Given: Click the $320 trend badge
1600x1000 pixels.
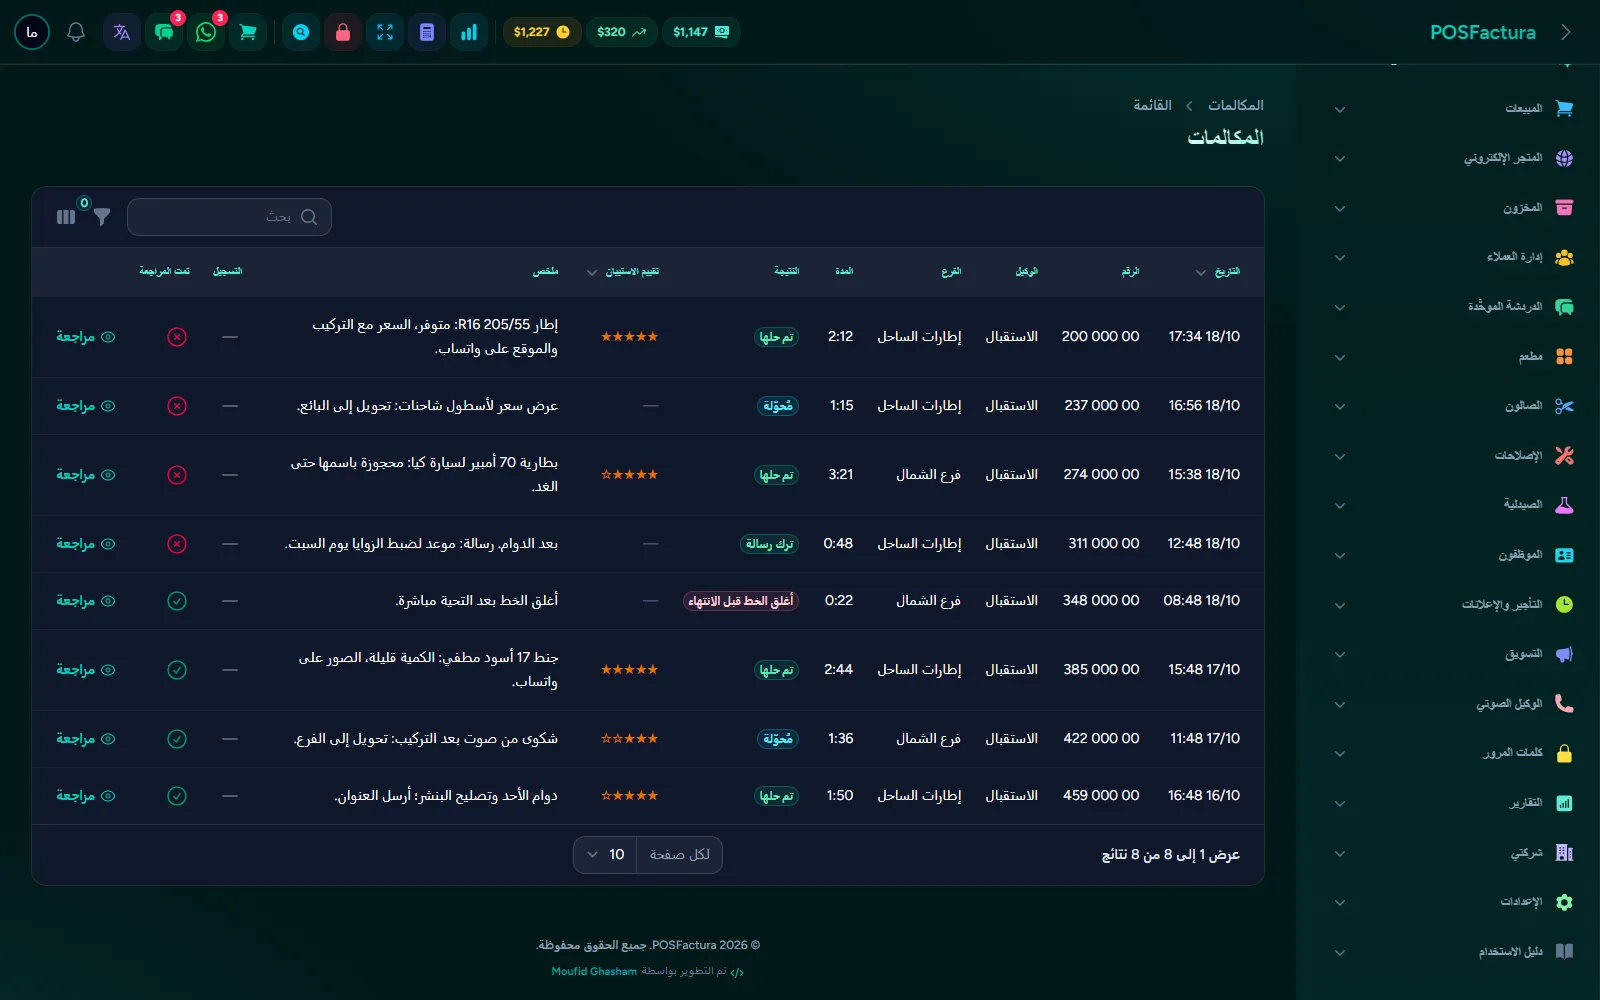Looking at the screenshot, I should coord(621,32).
